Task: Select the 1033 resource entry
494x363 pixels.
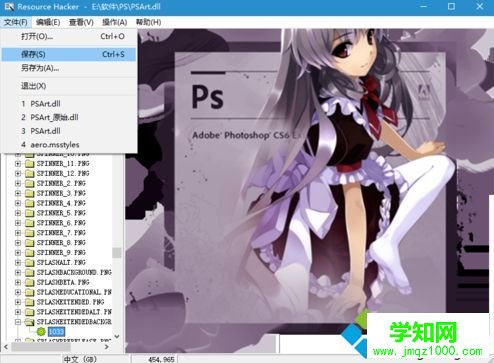Action: coord(56,332)
